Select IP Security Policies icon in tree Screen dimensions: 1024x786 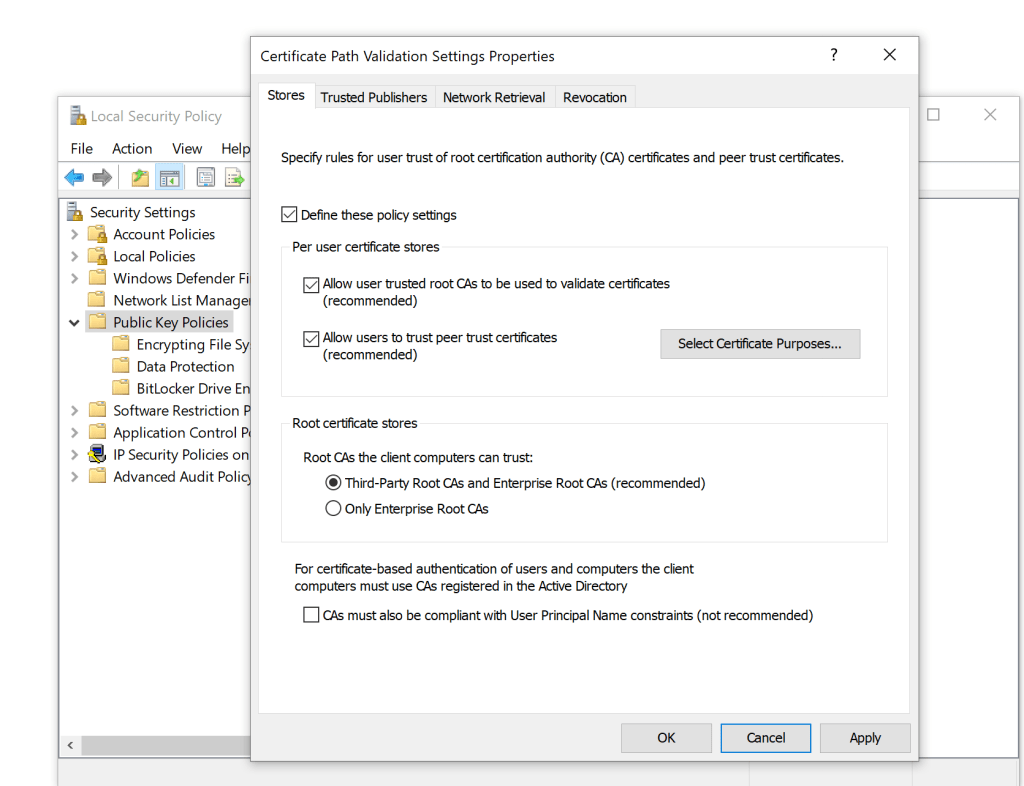(x=97, y=454)
